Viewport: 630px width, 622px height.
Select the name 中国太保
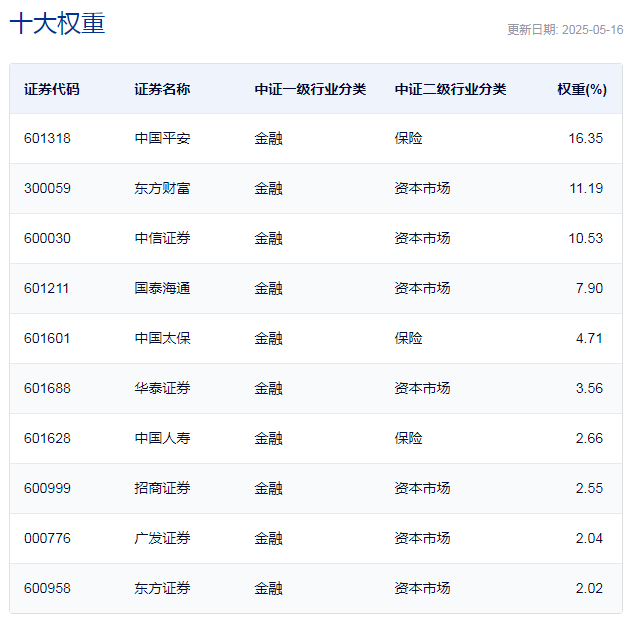[x=162, y=338]
